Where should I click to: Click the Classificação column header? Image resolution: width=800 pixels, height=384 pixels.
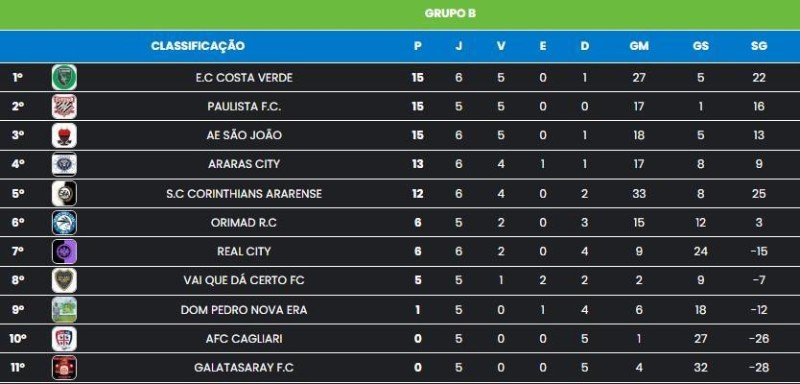click(198, 46)
